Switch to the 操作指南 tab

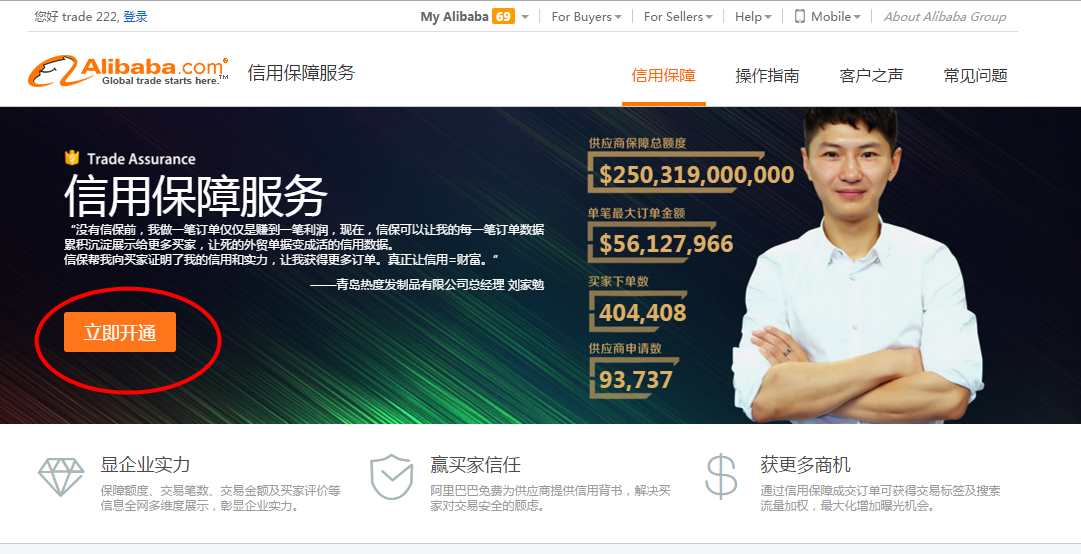[767, 75]
